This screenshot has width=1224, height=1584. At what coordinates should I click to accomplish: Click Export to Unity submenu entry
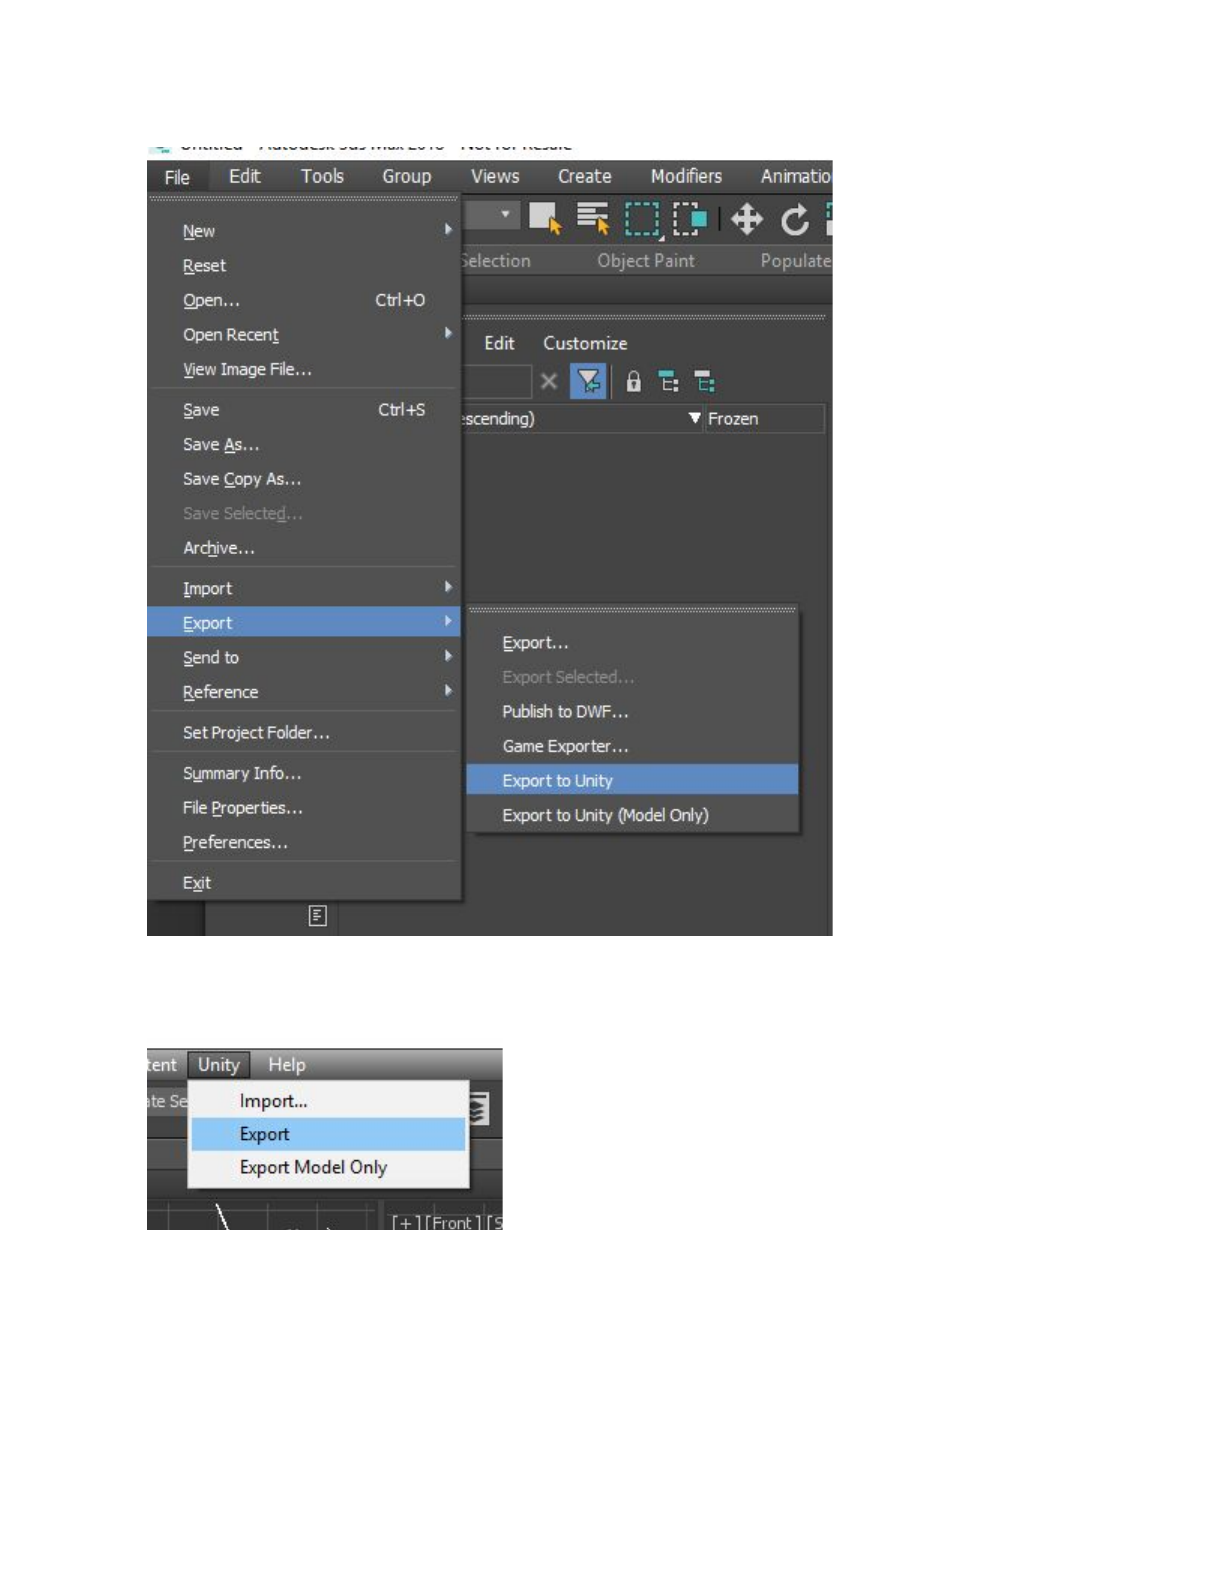pos(633,780)
